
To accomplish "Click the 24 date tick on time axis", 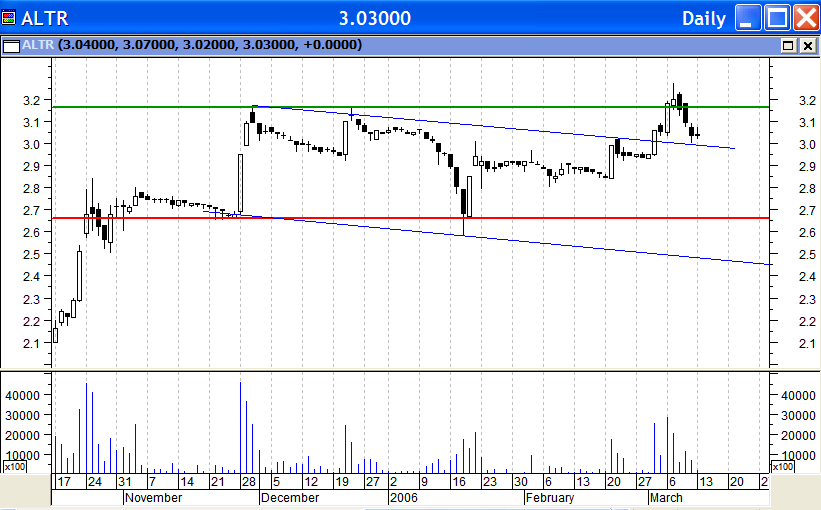I will click(95, 482).
